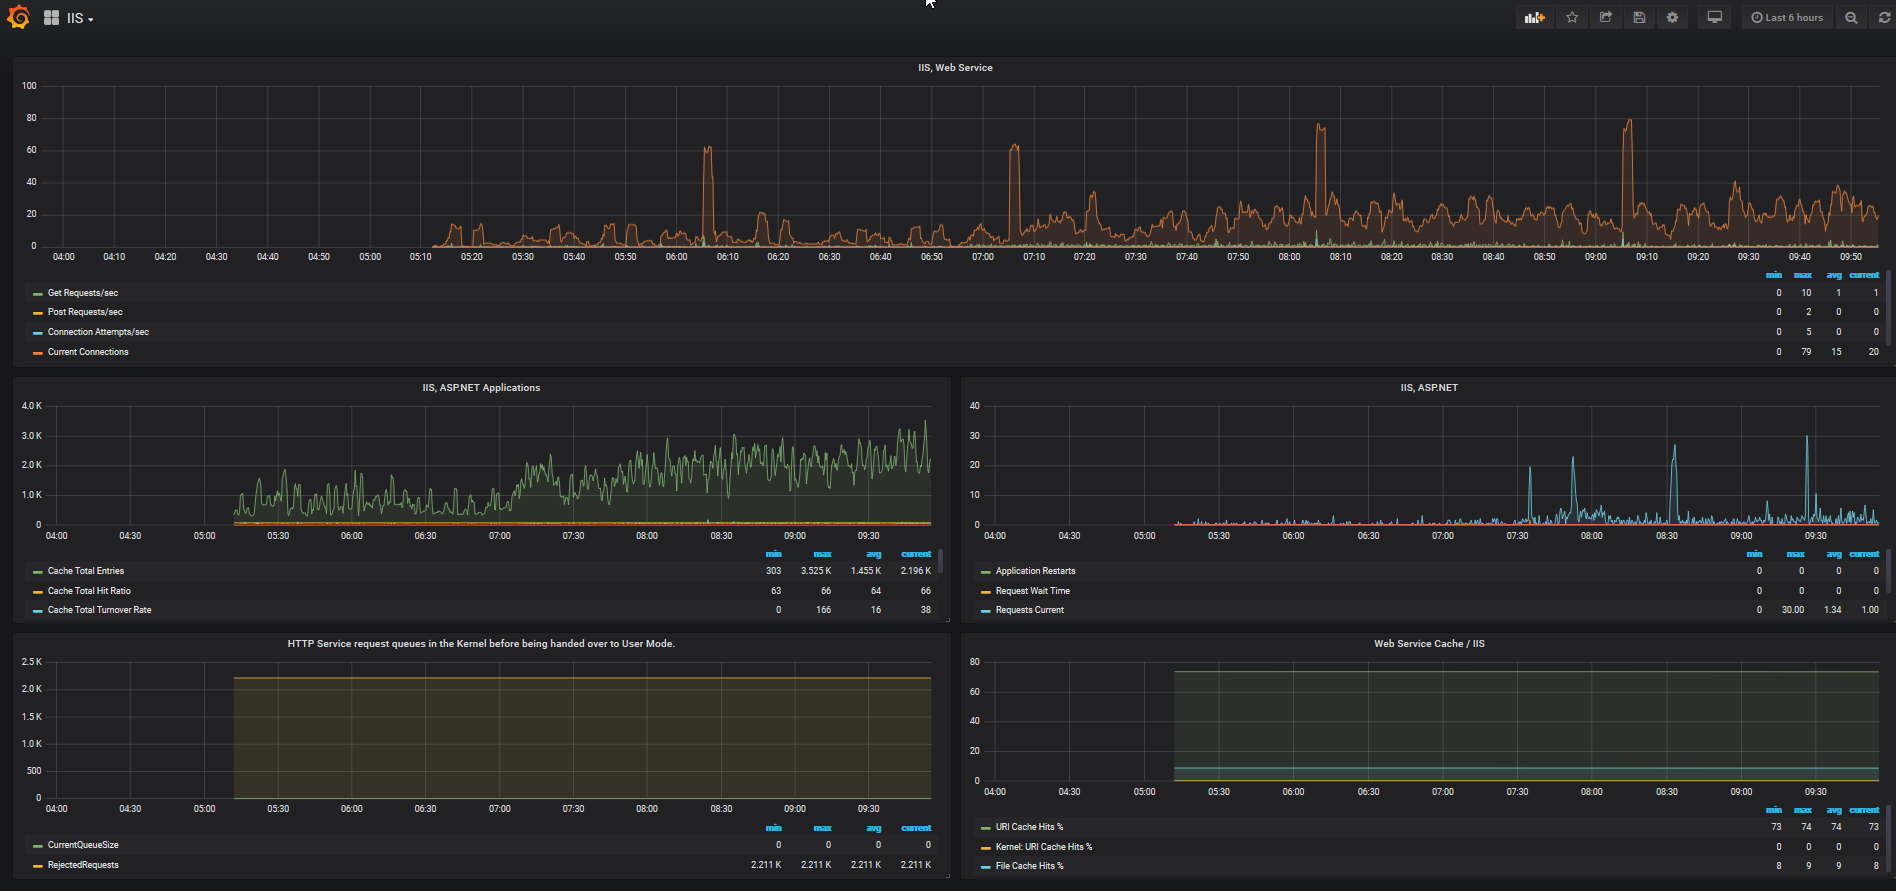Image resolution: width=1896 pixels, height=891 pixels.
Task: Save the dashboard with the floppy disk icon
Action: point(1639,18)
